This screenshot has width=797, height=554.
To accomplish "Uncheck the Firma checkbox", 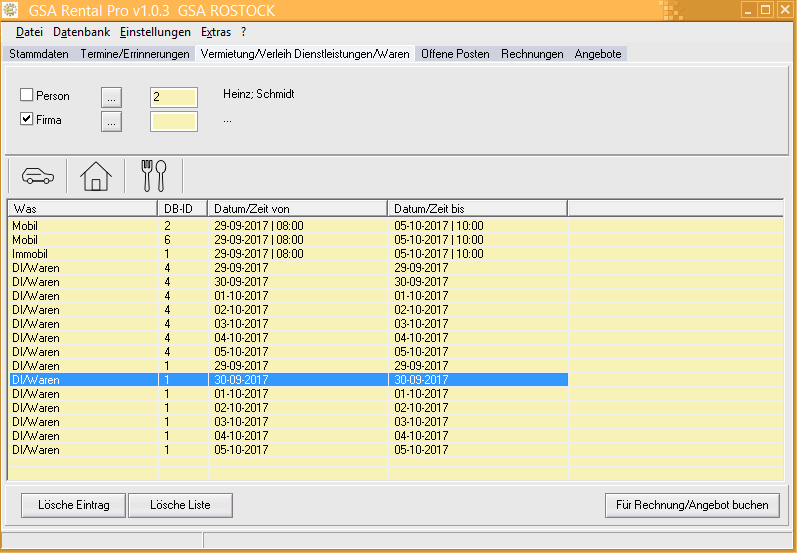I will (27, 121).
